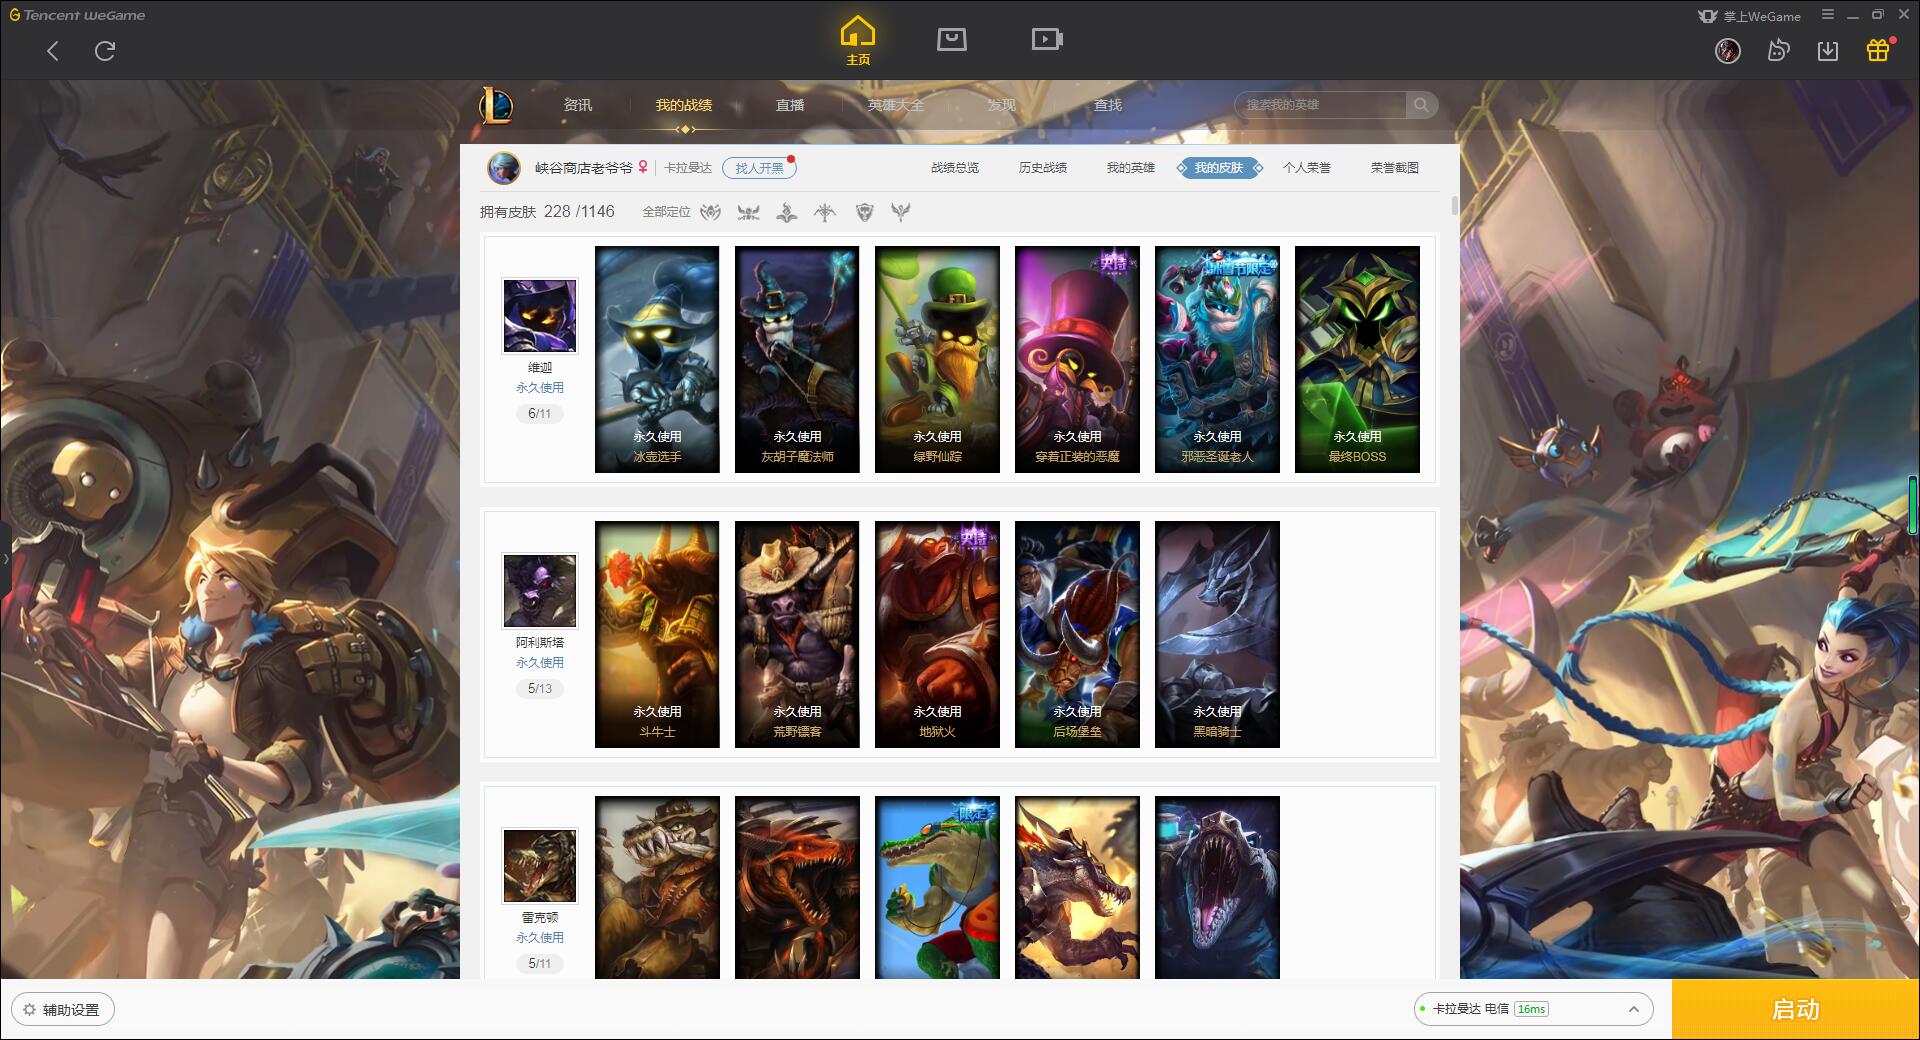Click the 阿利斯塔 champion portrait
The width and height of the screenshot is (1920, 1040).
pos(540,591)
